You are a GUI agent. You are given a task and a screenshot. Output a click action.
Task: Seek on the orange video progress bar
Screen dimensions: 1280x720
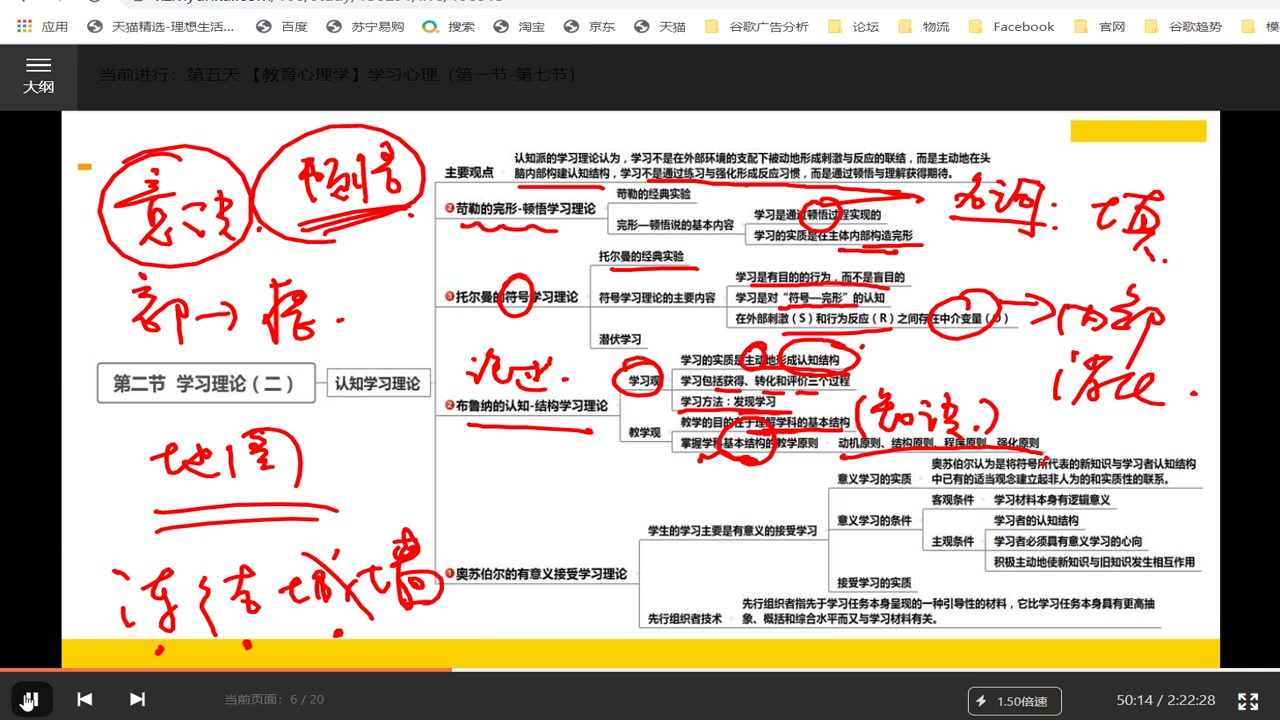[640, 670]
